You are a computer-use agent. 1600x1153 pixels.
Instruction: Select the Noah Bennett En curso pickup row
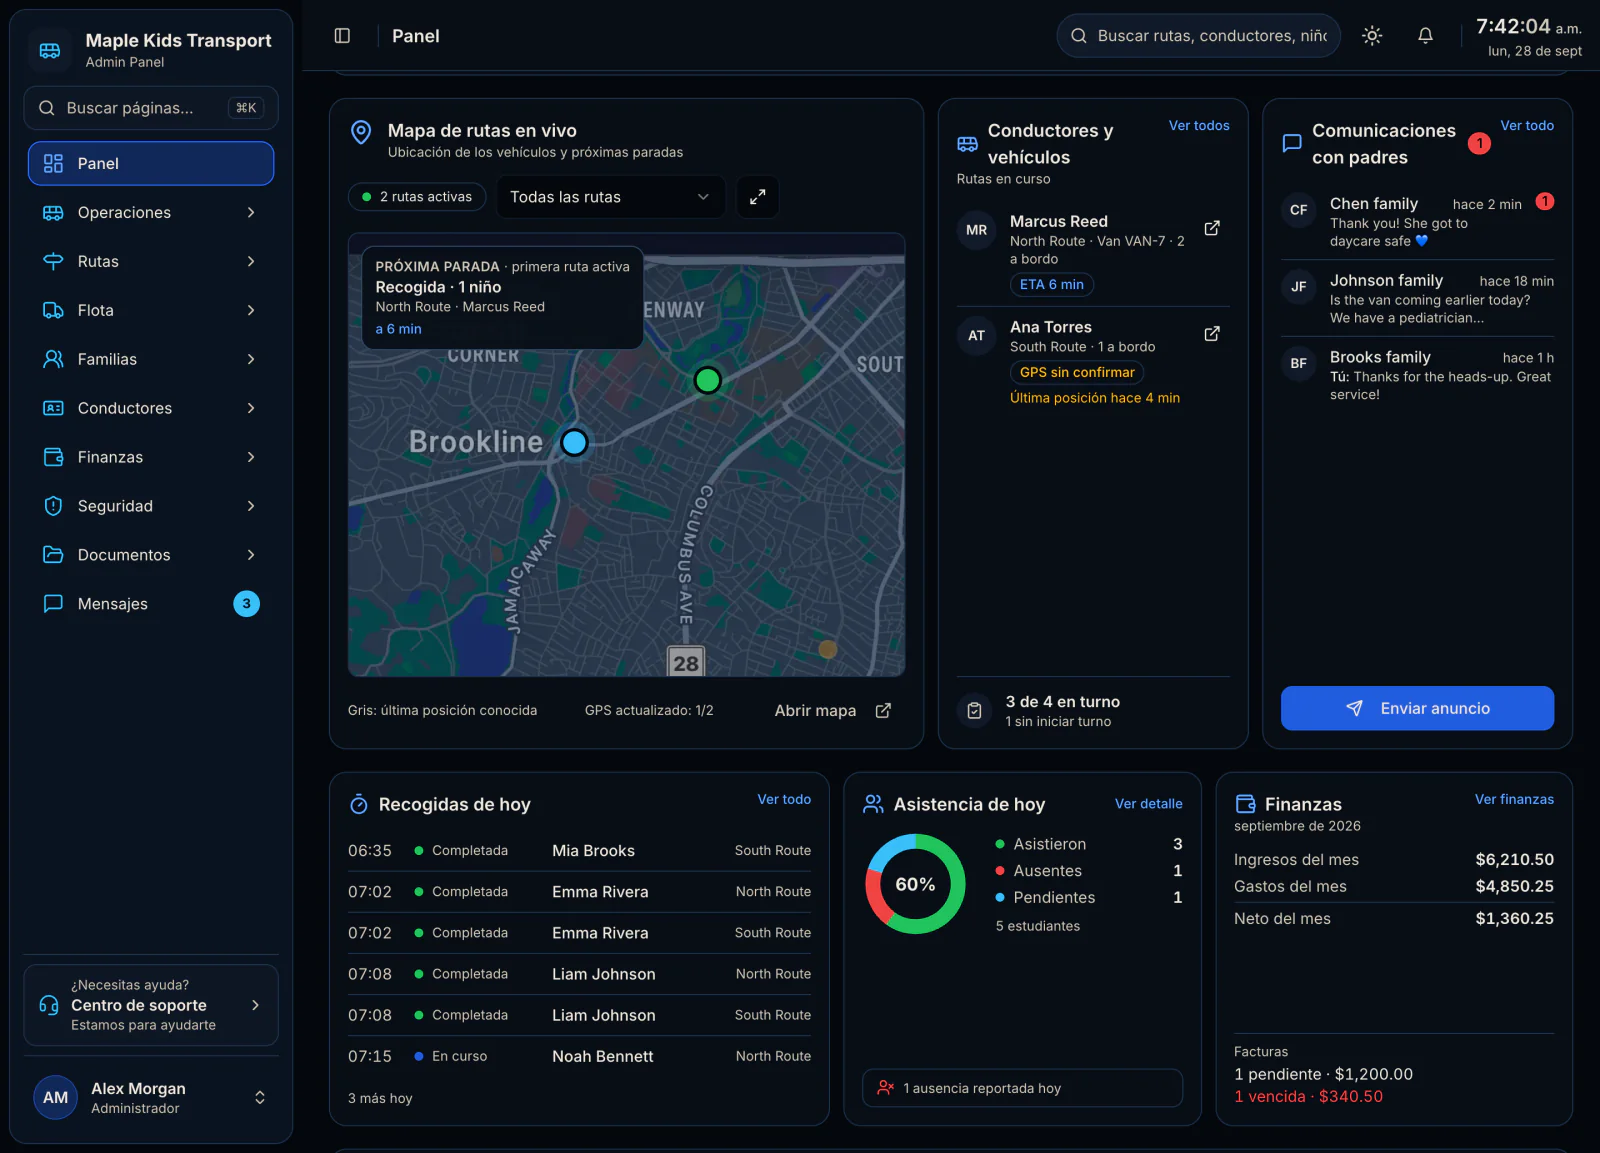click(579, 1056)
